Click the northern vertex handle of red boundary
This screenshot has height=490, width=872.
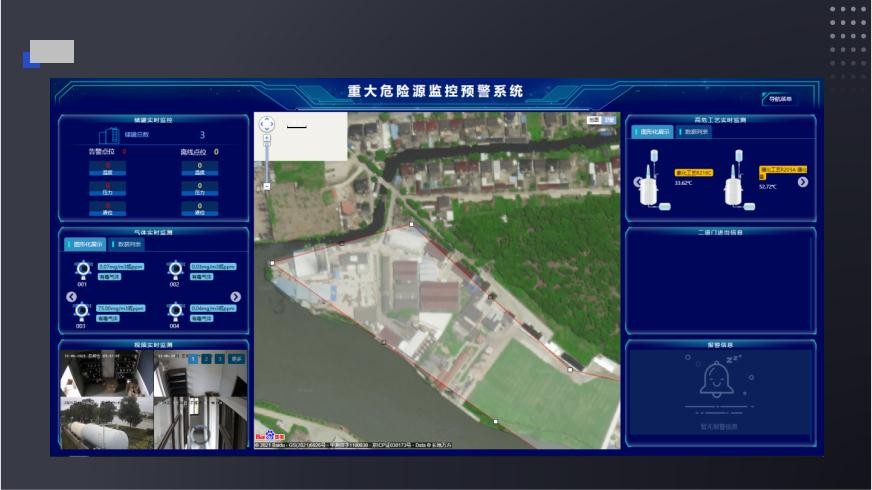[x=411, y=224]
